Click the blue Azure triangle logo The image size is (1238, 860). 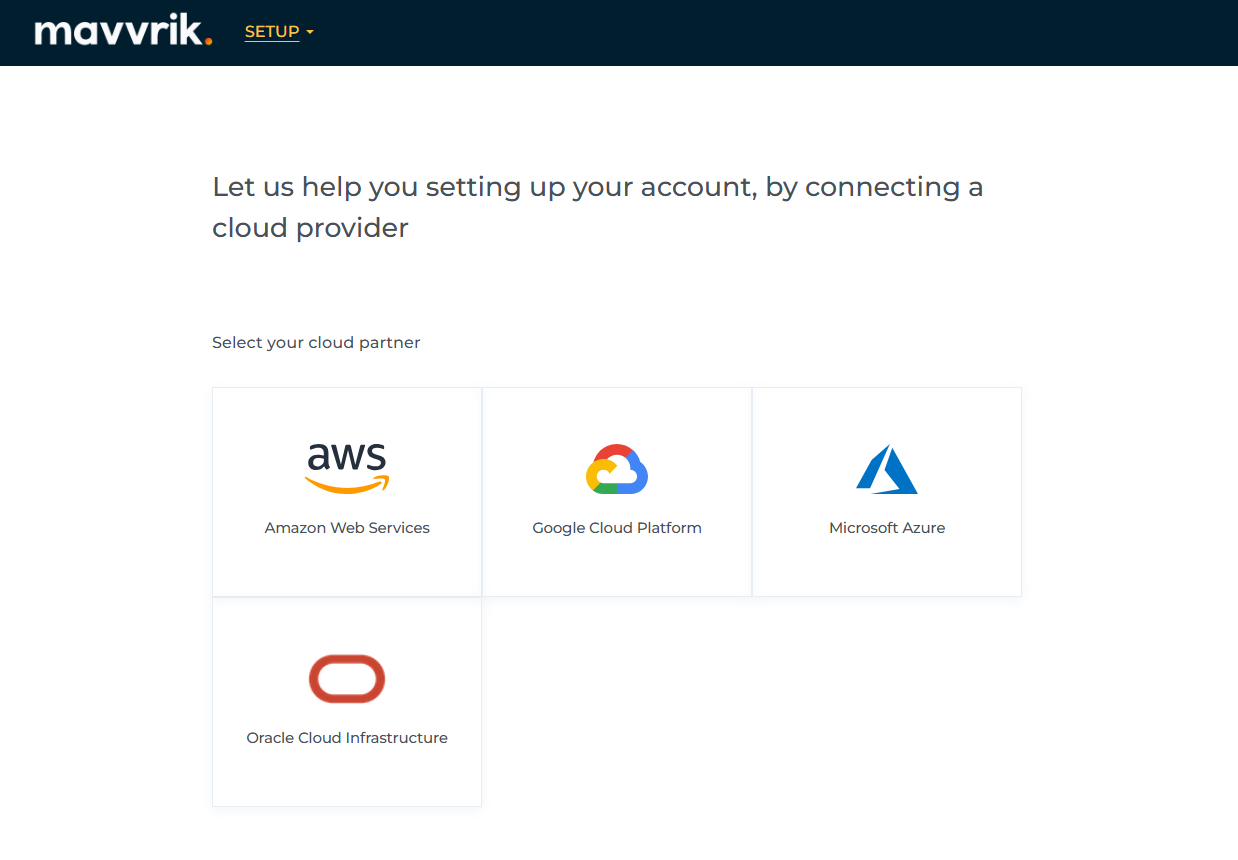[887, 469]
